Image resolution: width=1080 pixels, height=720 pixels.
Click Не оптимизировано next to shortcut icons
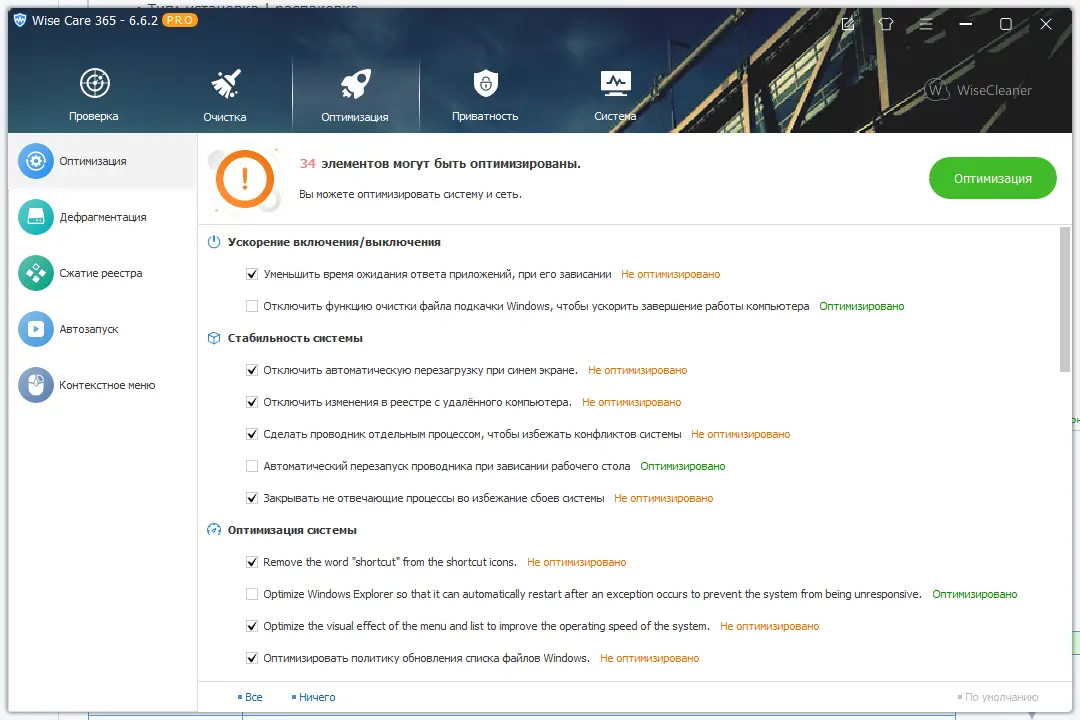point(577,562)
